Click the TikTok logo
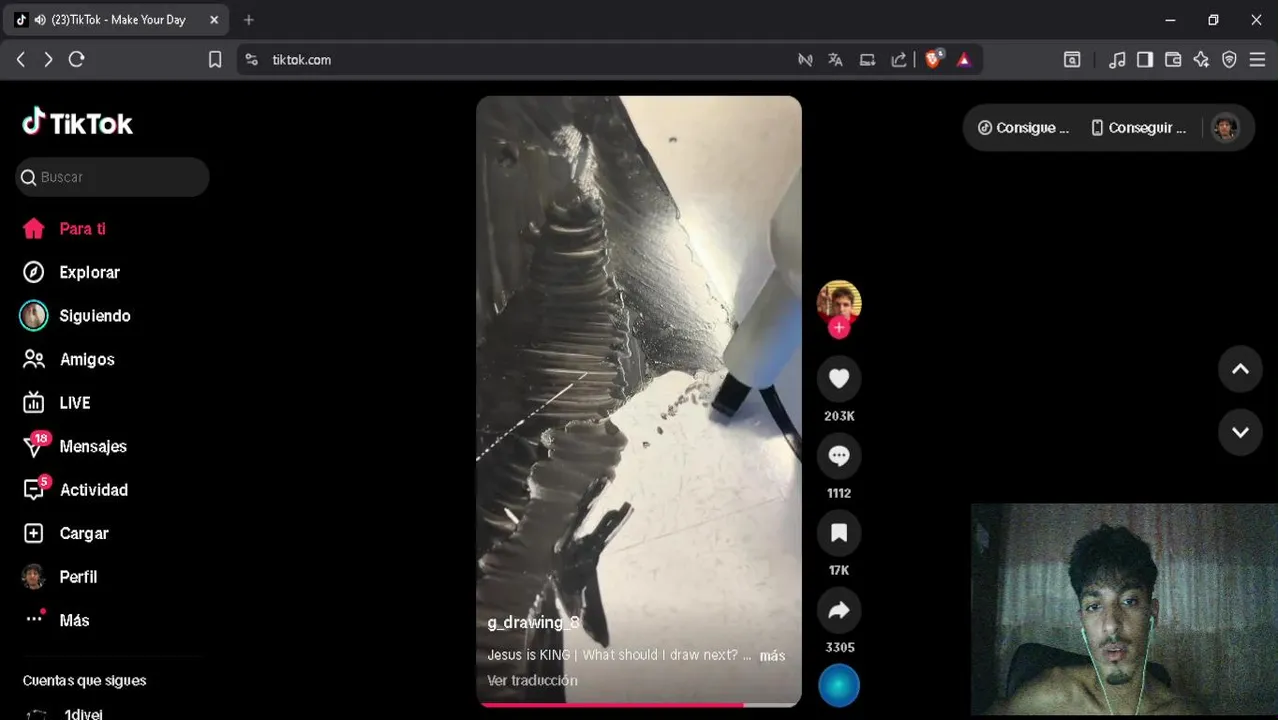1278x720 pixels. (x=77, y=123)
